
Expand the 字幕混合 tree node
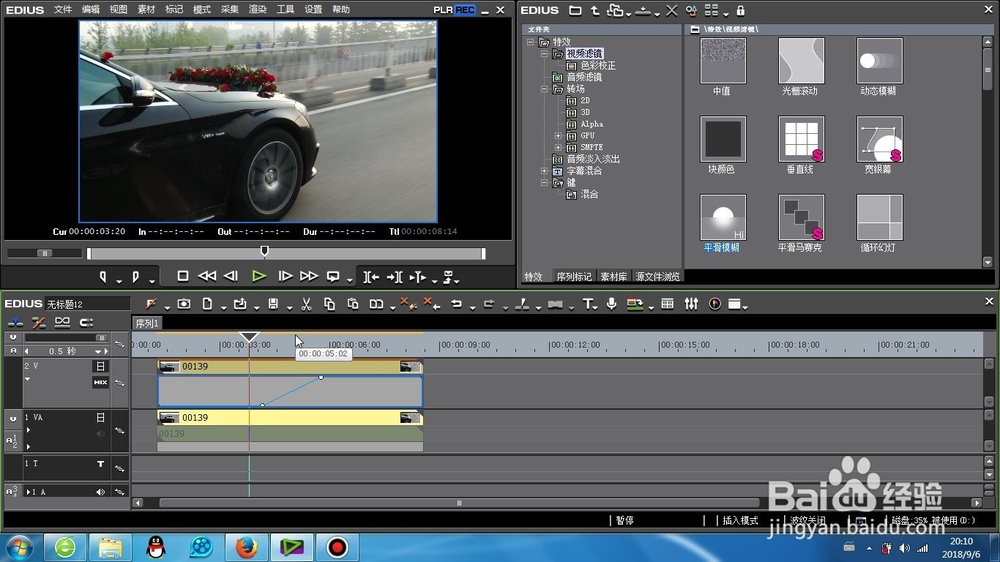click(545, 171)
